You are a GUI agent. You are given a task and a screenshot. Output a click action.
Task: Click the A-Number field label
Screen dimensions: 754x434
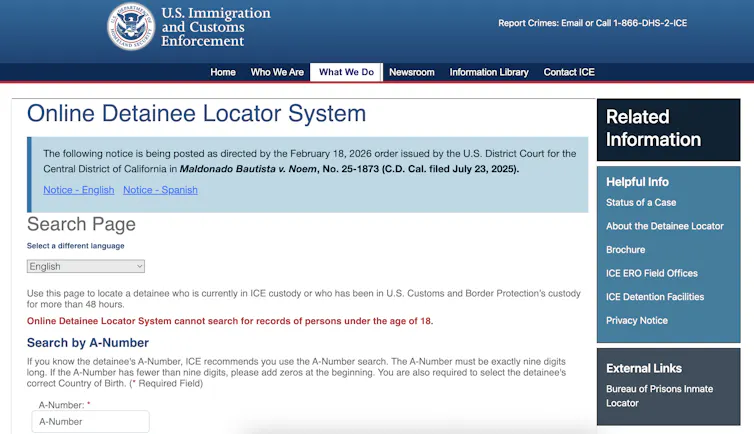62,405
